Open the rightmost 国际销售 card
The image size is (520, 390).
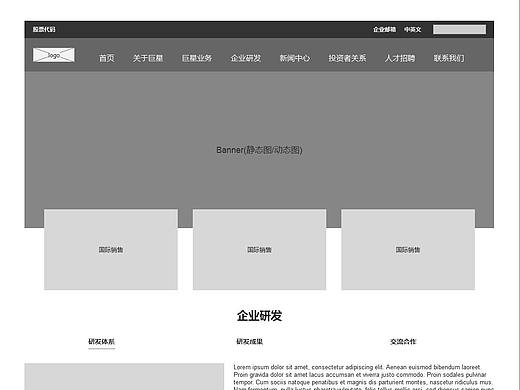pyautogui.click(x=408, y=249)
